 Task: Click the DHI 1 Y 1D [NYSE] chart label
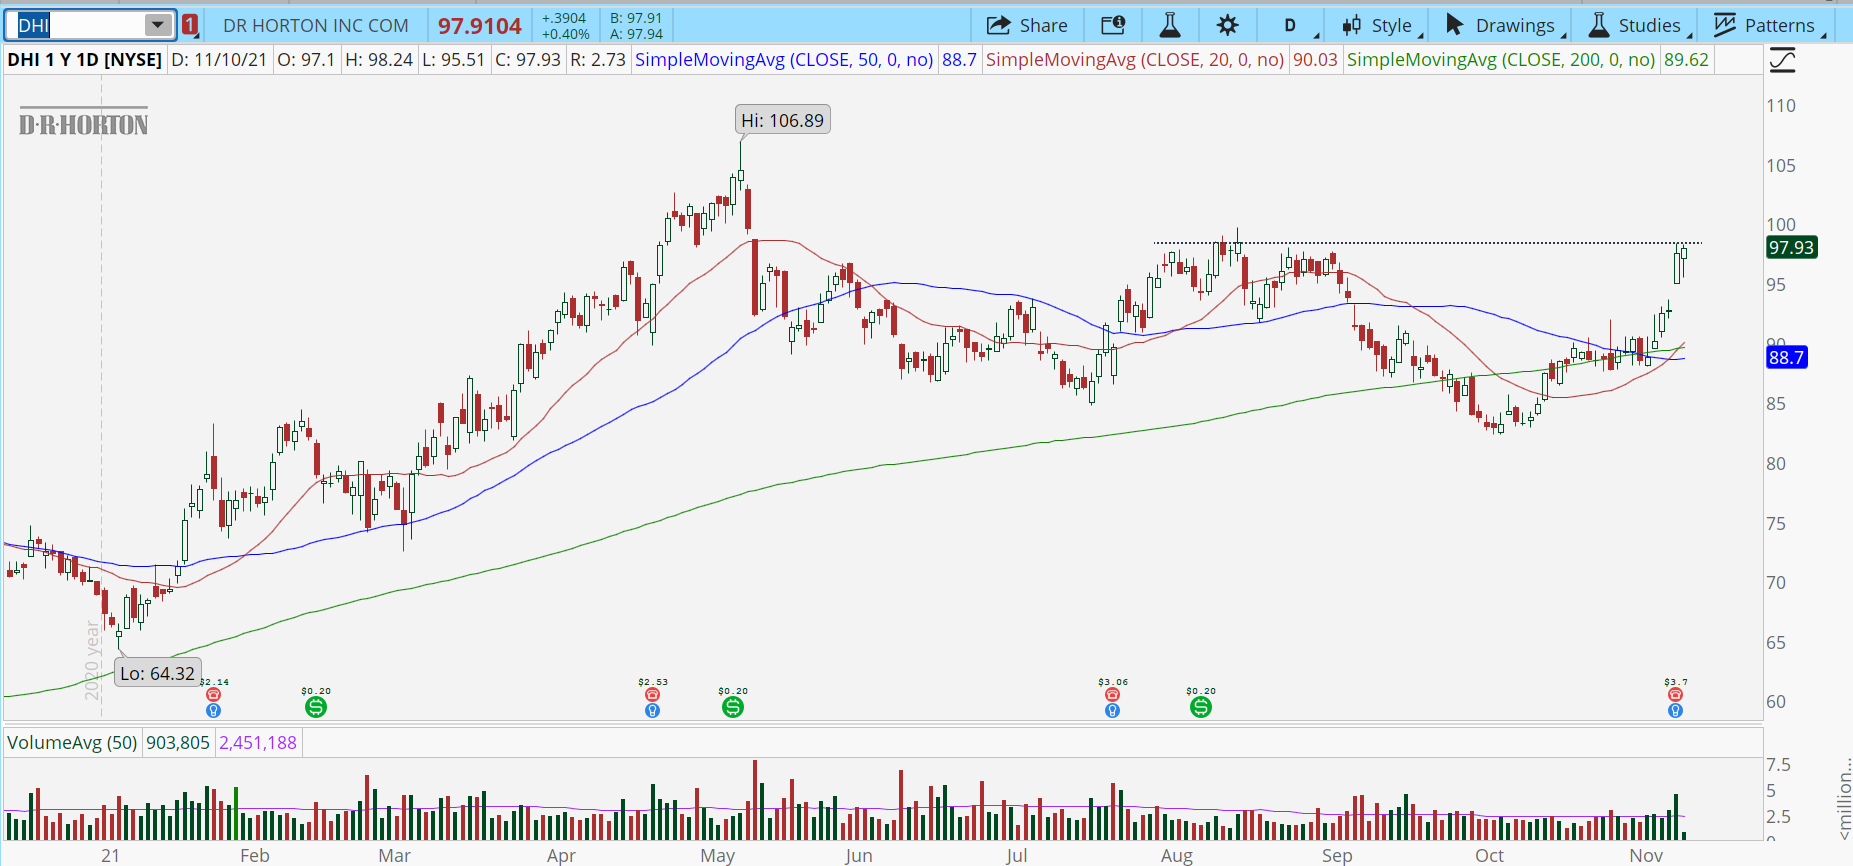click(84, 60)
